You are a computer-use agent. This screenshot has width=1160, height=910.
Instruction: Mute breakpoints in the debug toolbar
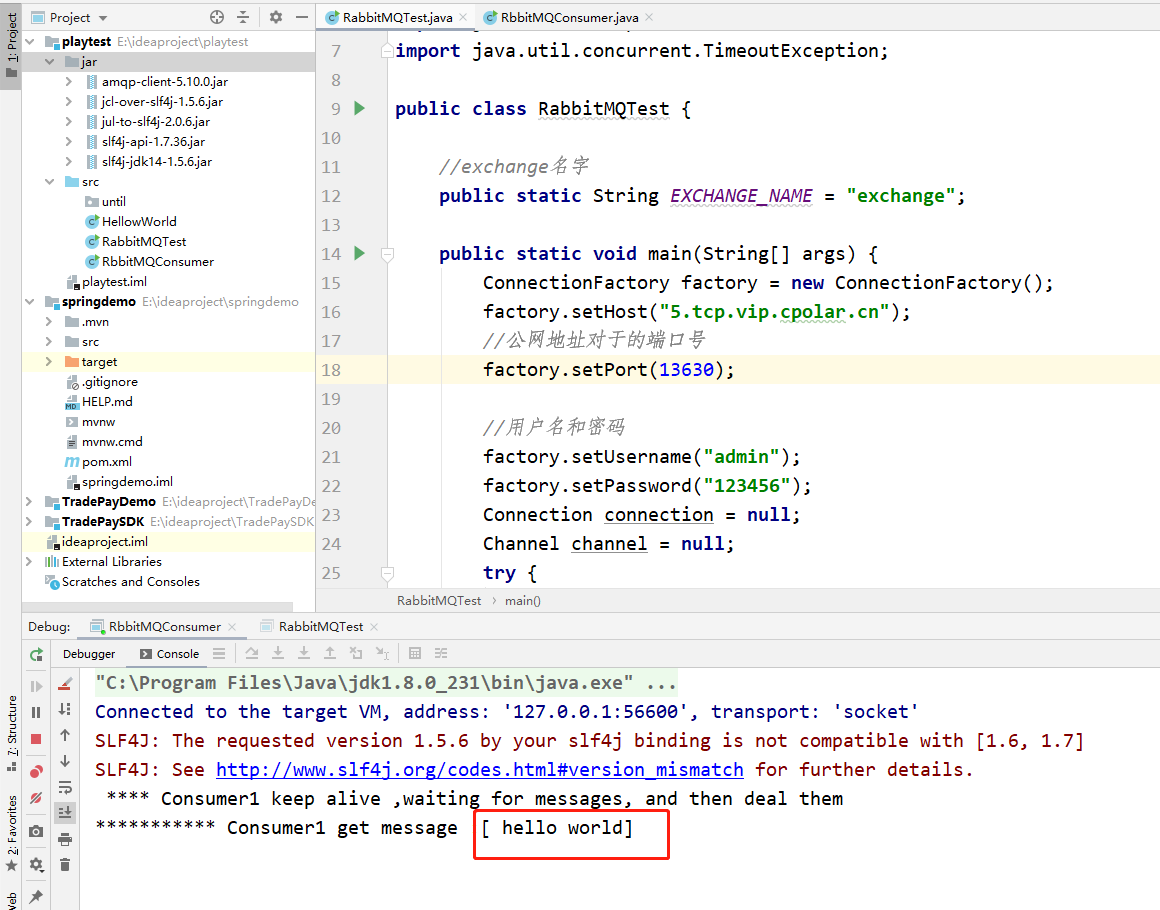(x=36, y=798)
